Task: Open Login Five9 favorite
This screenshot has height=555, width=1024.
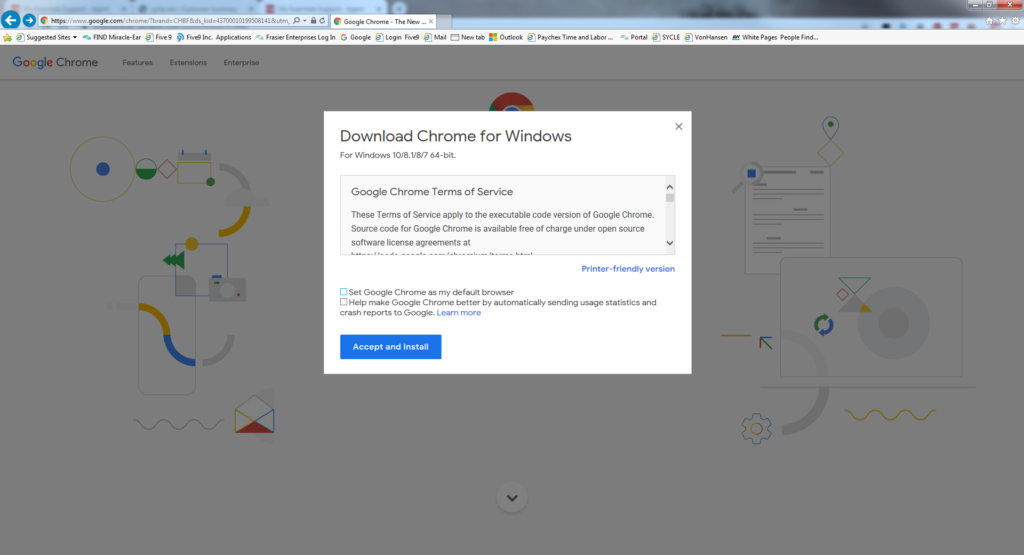Action: (397, 37)
